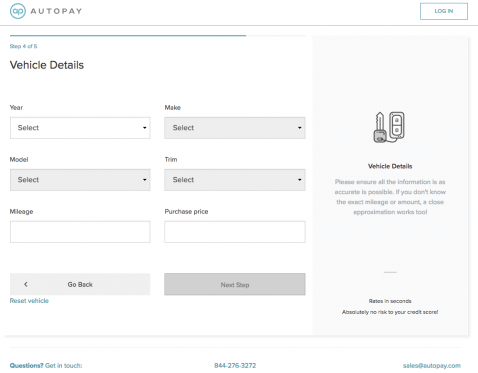
Task: Click the "Vehicle Details" page heading
Action: [x=47, y=65]
